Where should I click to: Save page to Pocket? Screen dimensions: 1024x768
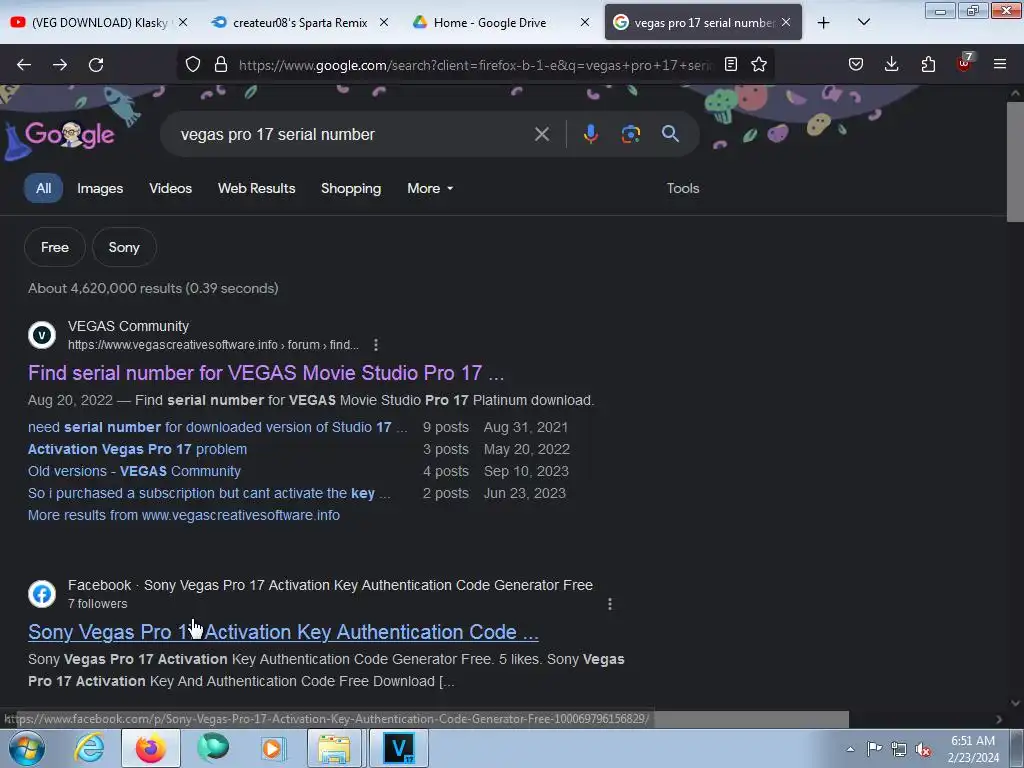(x=856, y=65)
